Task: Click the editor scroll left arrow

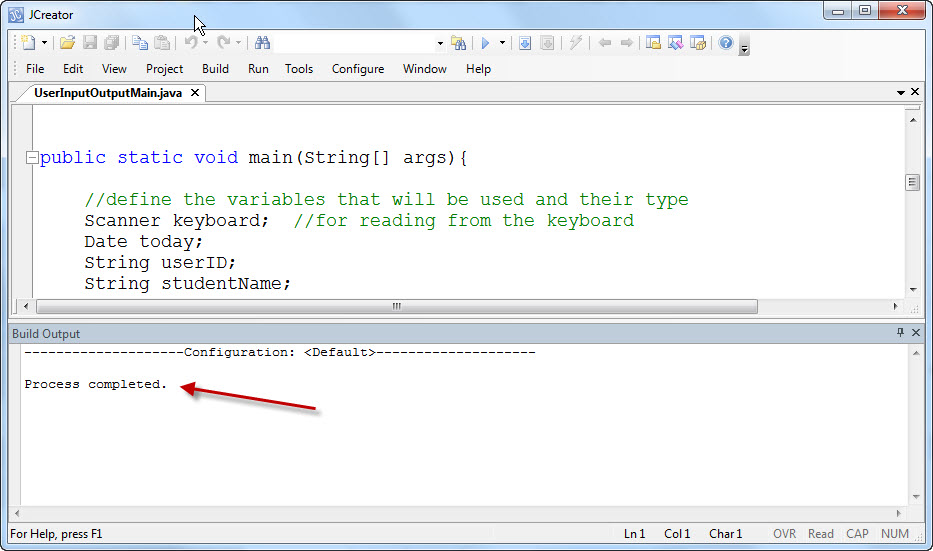Action: pyautogui.click(x=25, y=306)
